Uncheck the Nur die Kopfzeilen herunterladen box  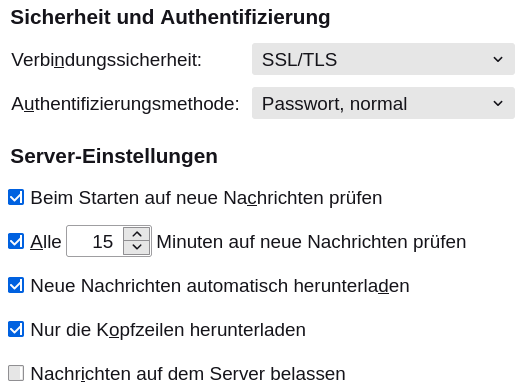[16, 329]
